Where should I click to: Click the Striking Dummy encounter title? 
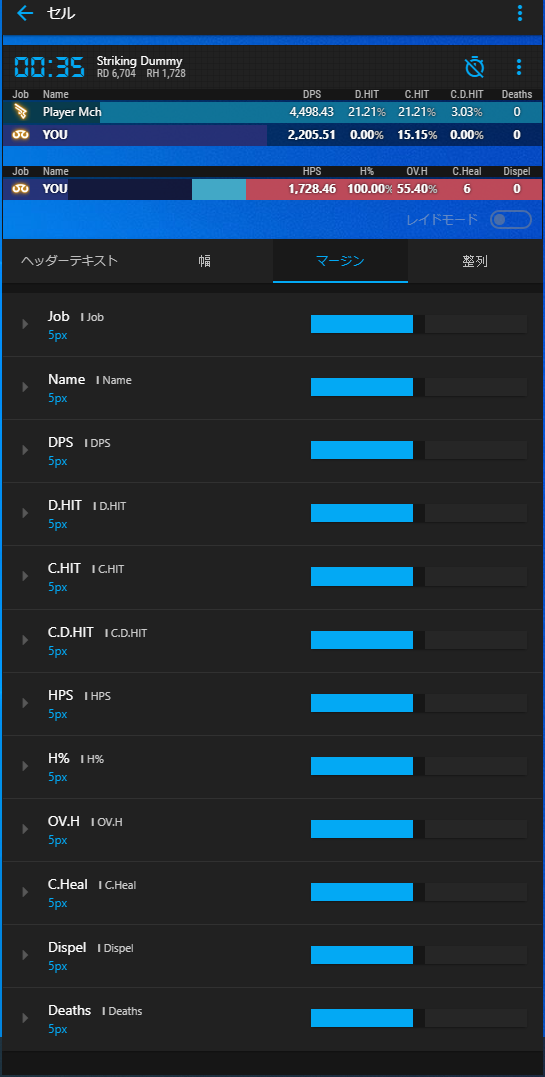tap(140, 61)
